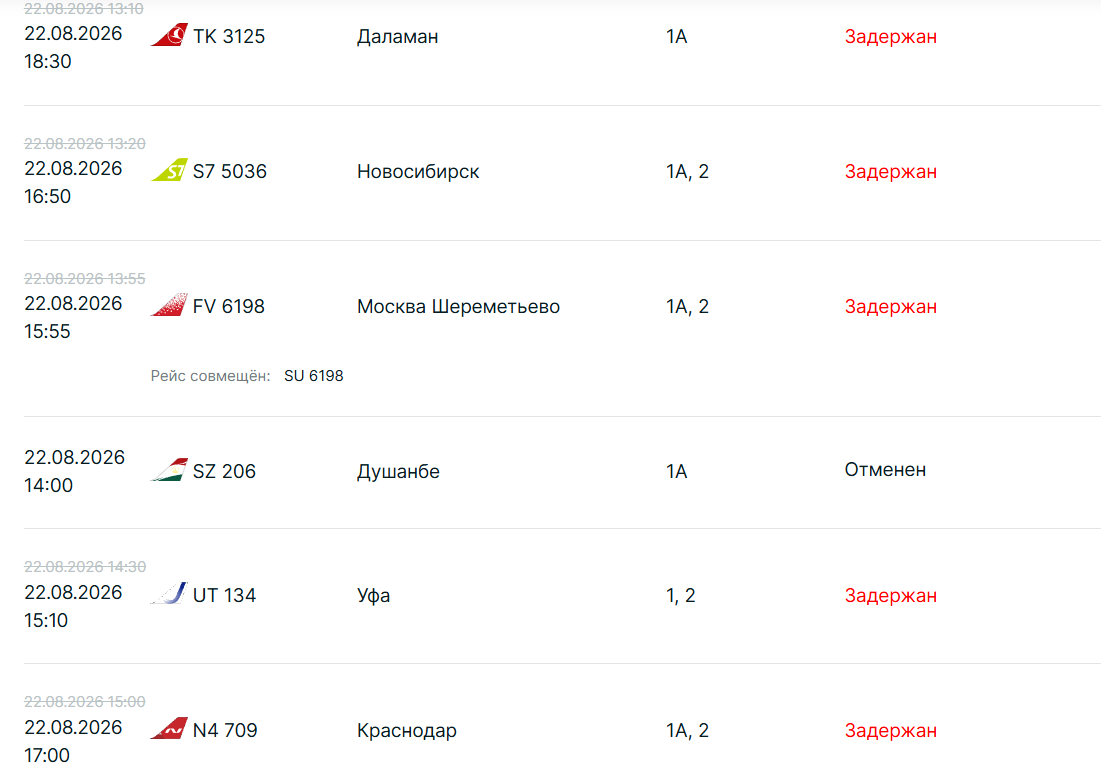Click the Somon Air SZ tail icon
Screen dimensions: 1101x768
(x=169, y=470)
